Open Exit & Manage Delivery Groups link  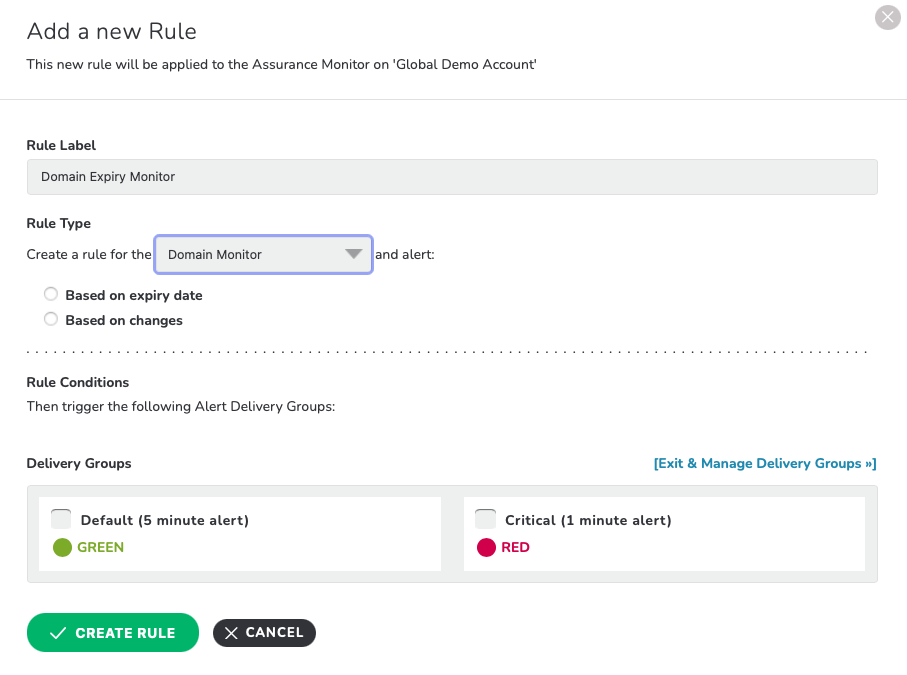pos(765,463)
